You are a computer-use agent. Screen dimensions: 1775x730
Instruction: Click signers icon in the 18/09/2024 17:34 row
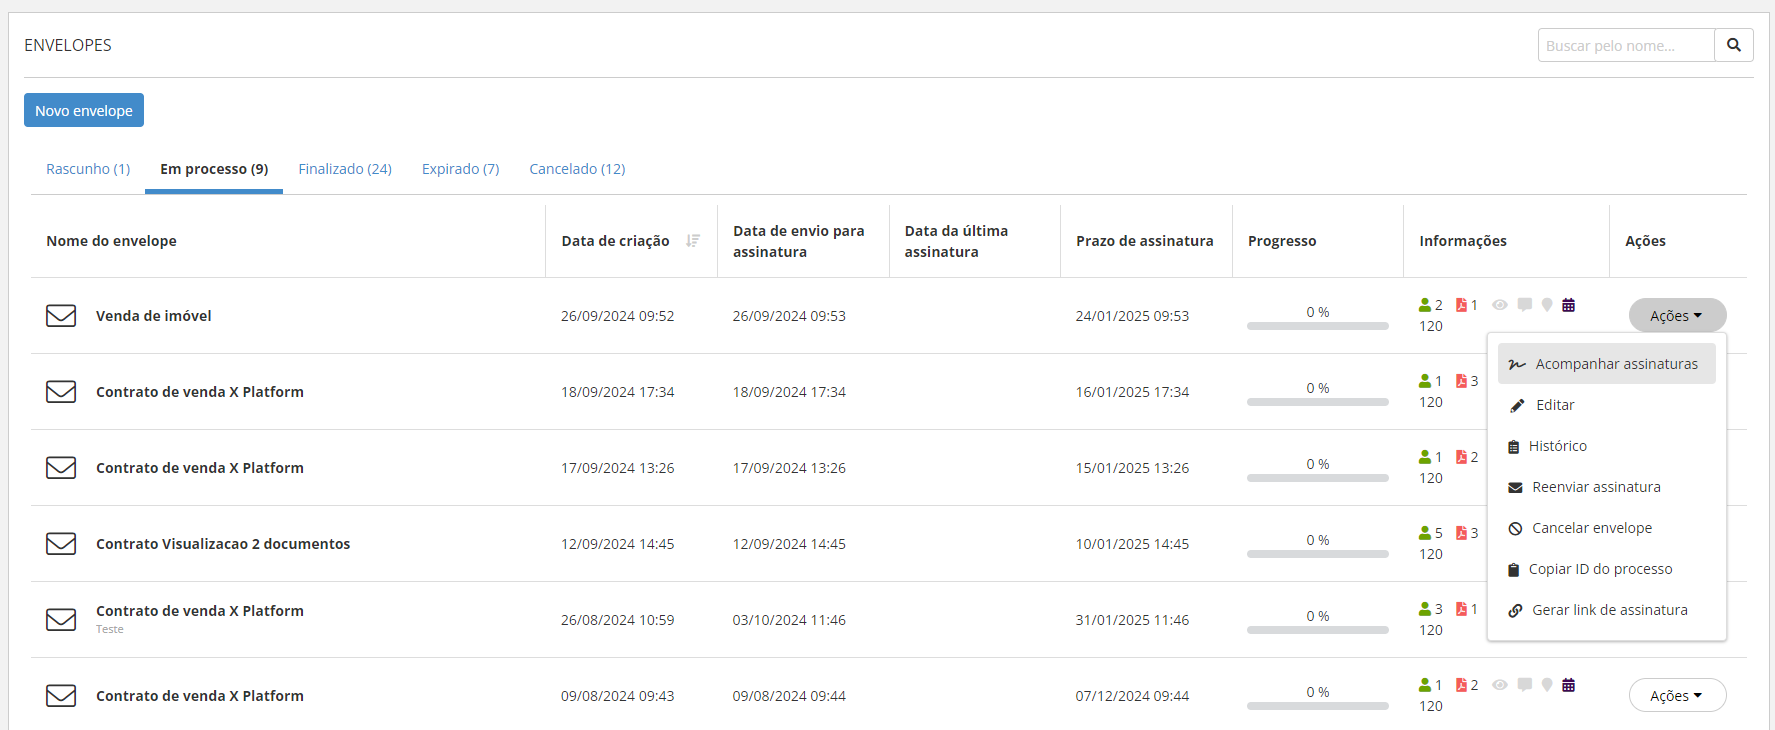pos(1425,381)
